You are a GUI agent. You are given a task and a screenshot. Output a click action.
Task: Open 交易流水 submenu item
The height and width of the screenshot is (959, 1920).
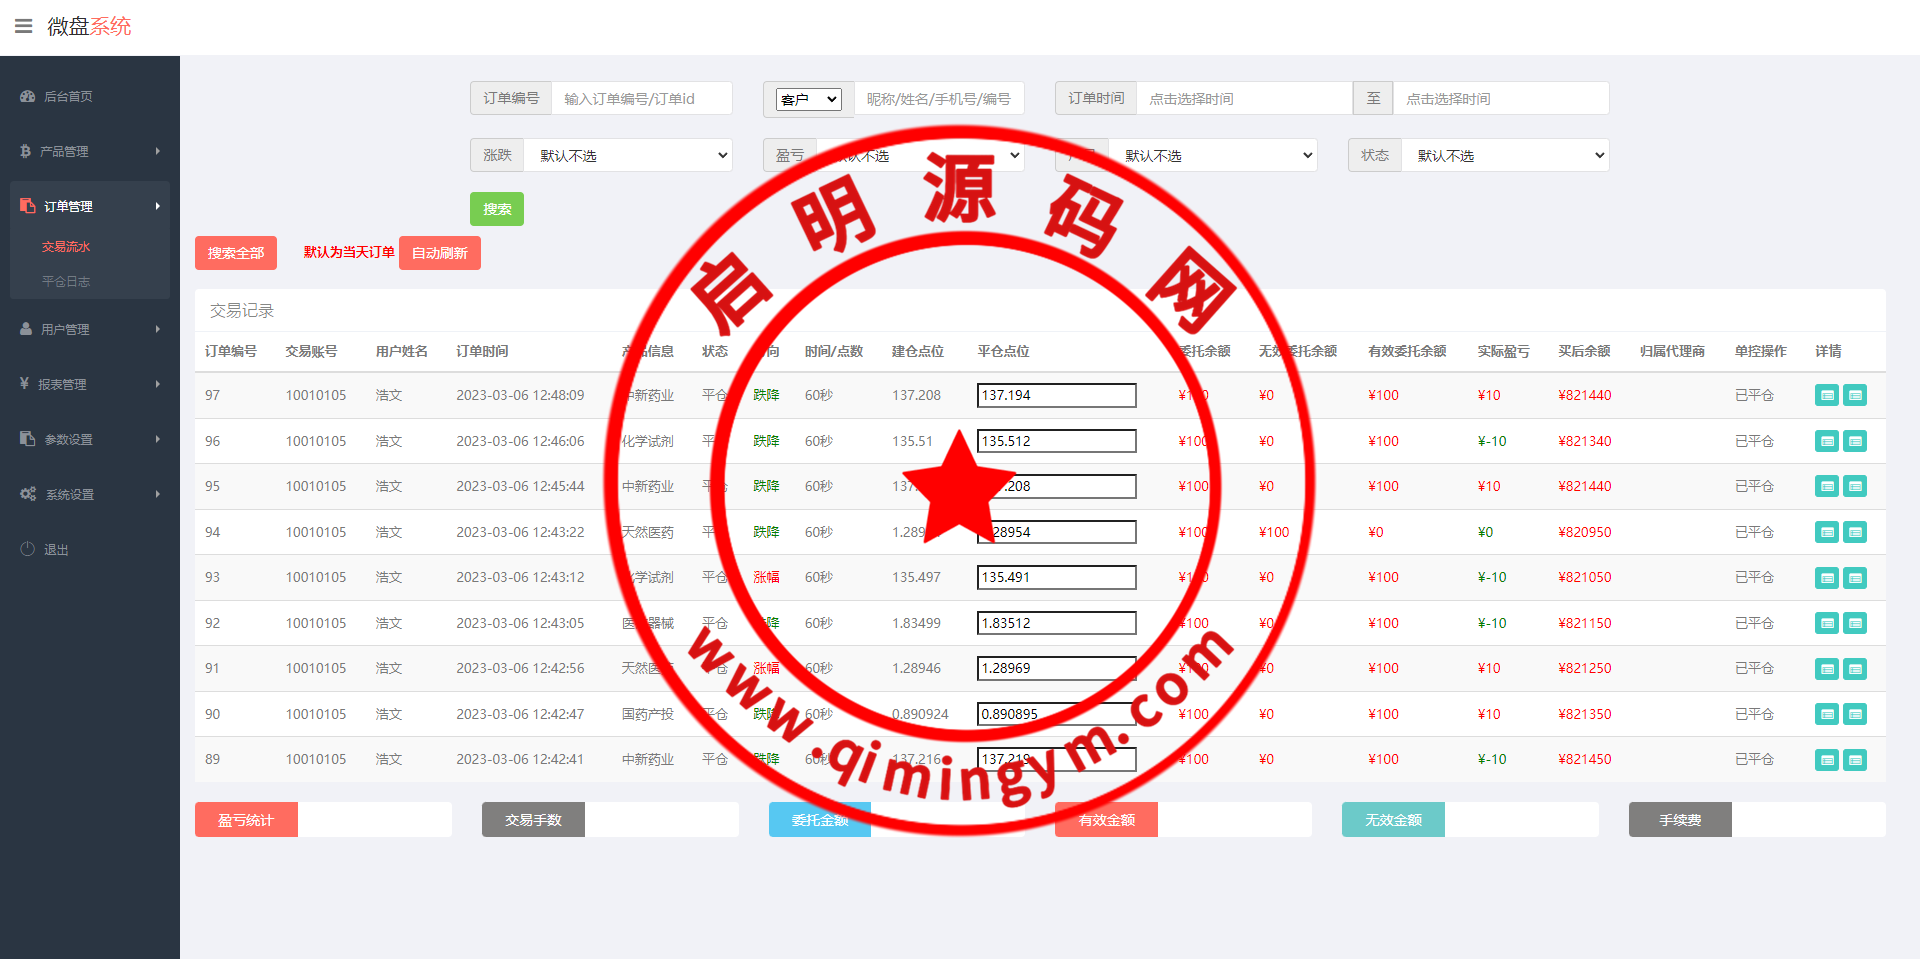click(66, 247)
